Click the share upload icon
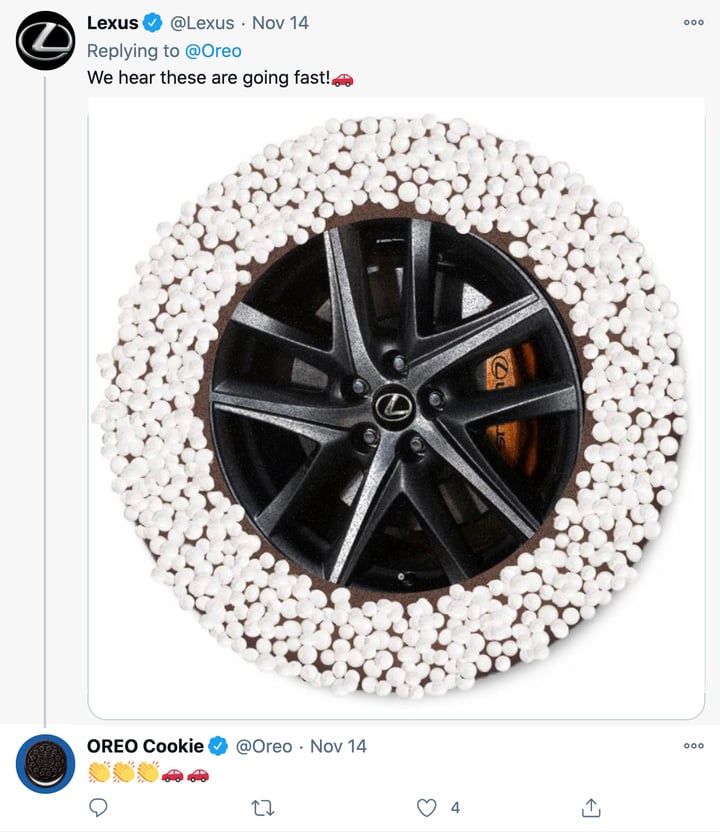Screen dimensions: 720x832 pyautogui.click(x=591, y=807)
